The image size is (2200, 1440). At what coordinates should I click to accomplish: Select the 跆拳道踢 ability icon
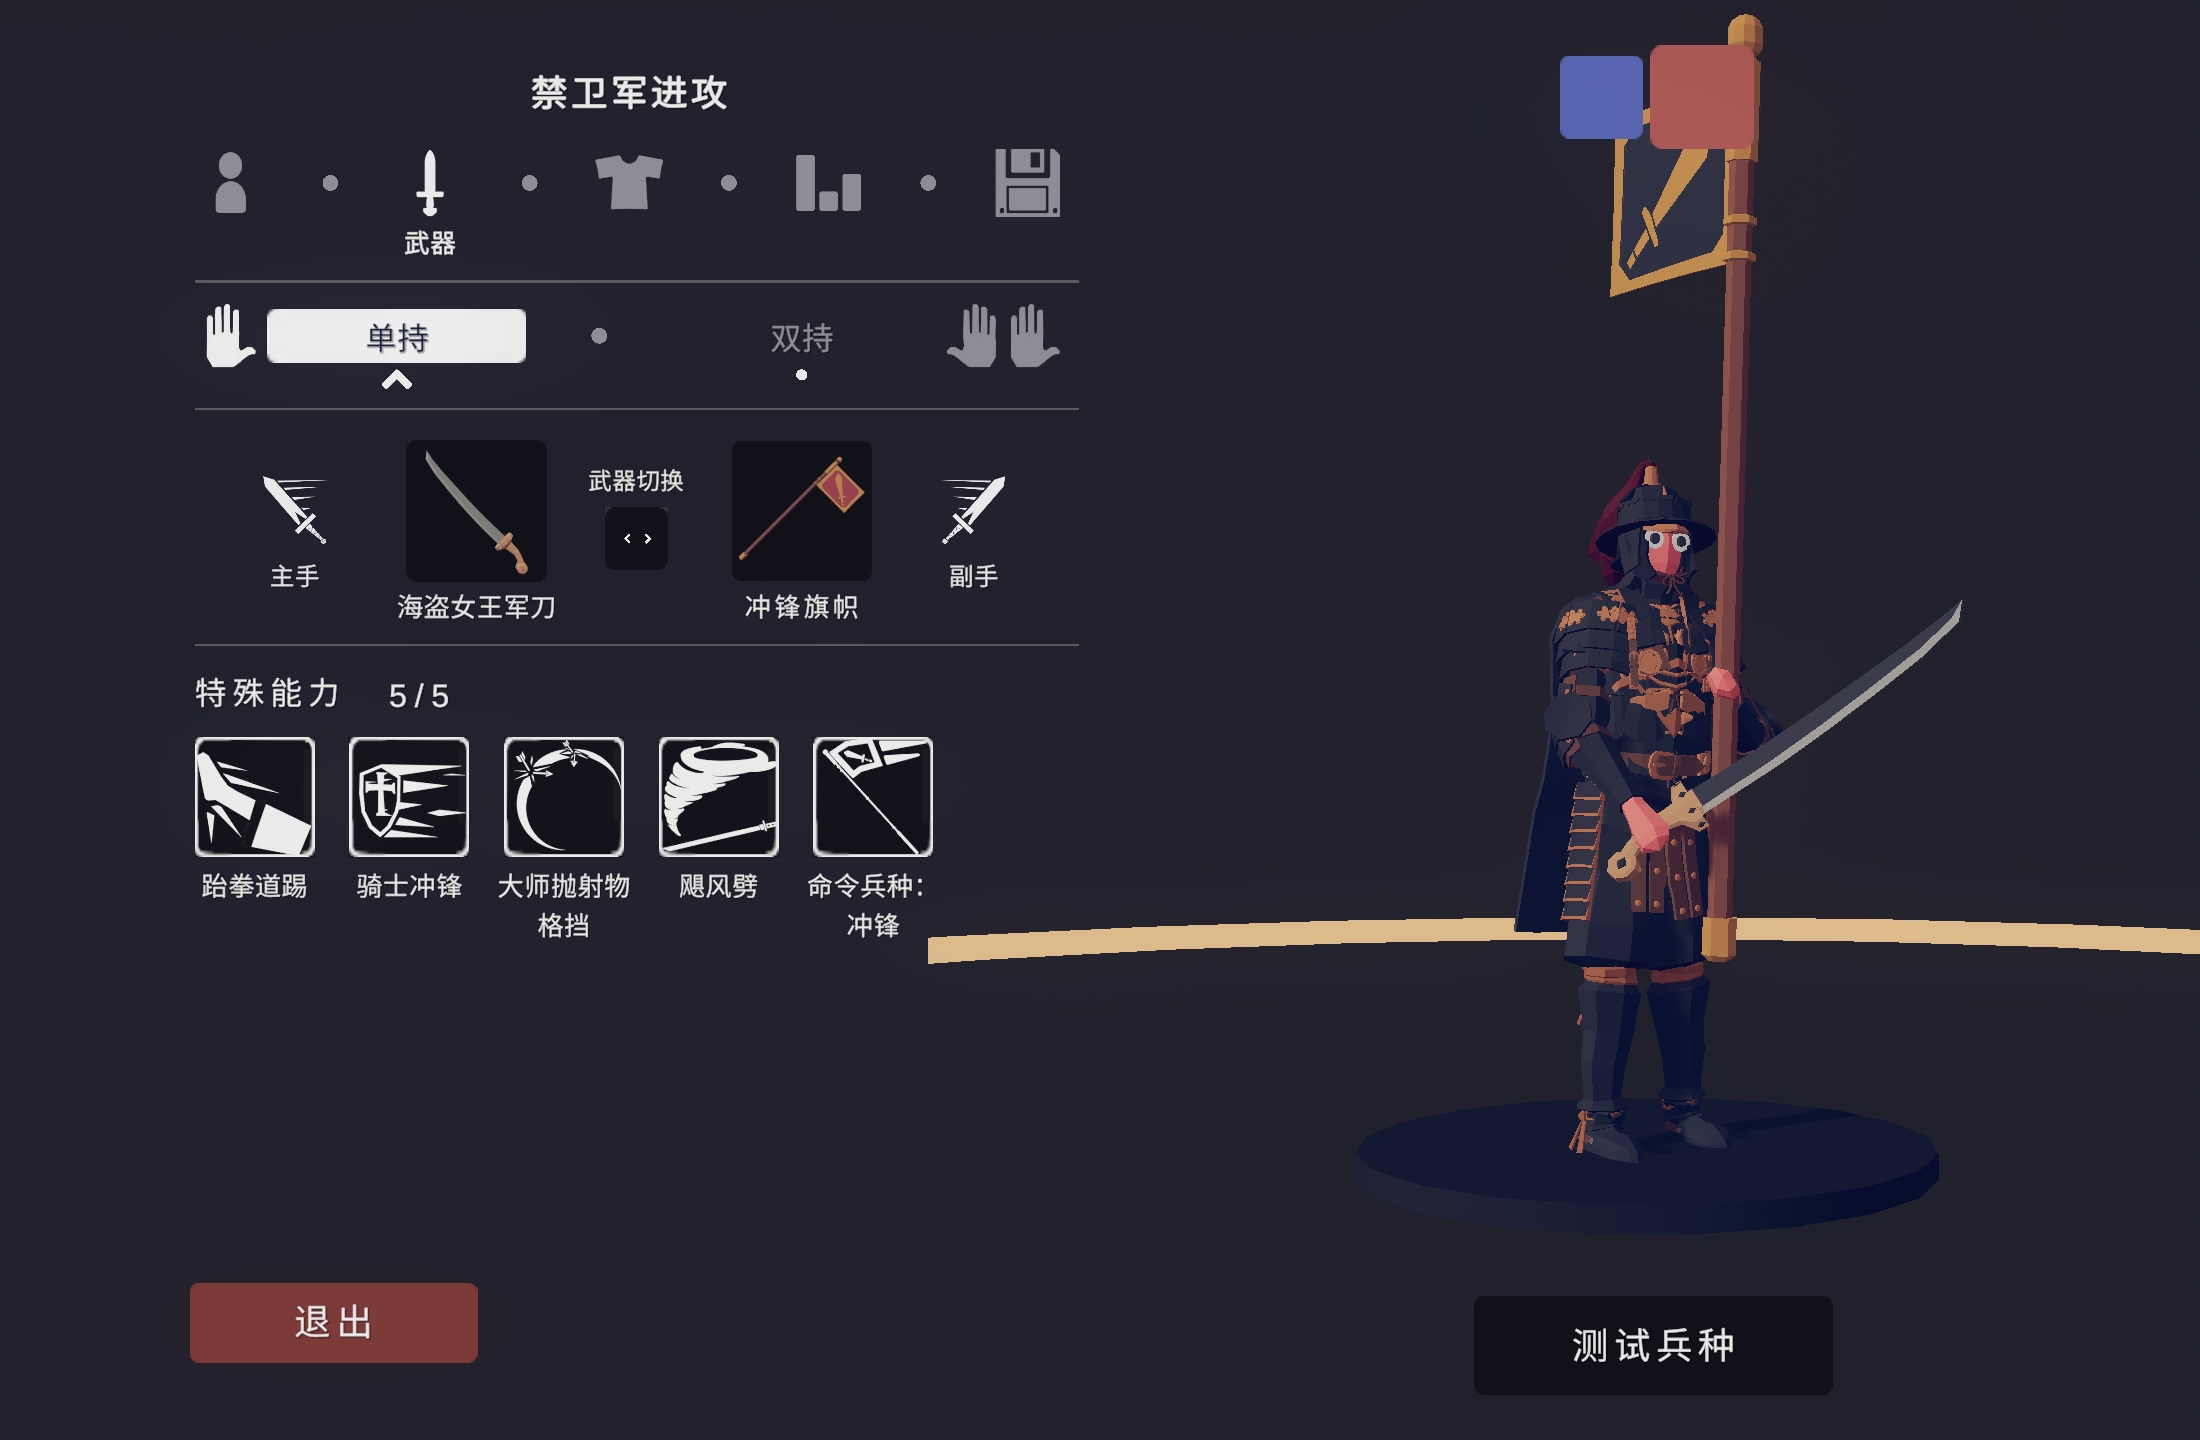pyautogui.click(x=255, y=797)
